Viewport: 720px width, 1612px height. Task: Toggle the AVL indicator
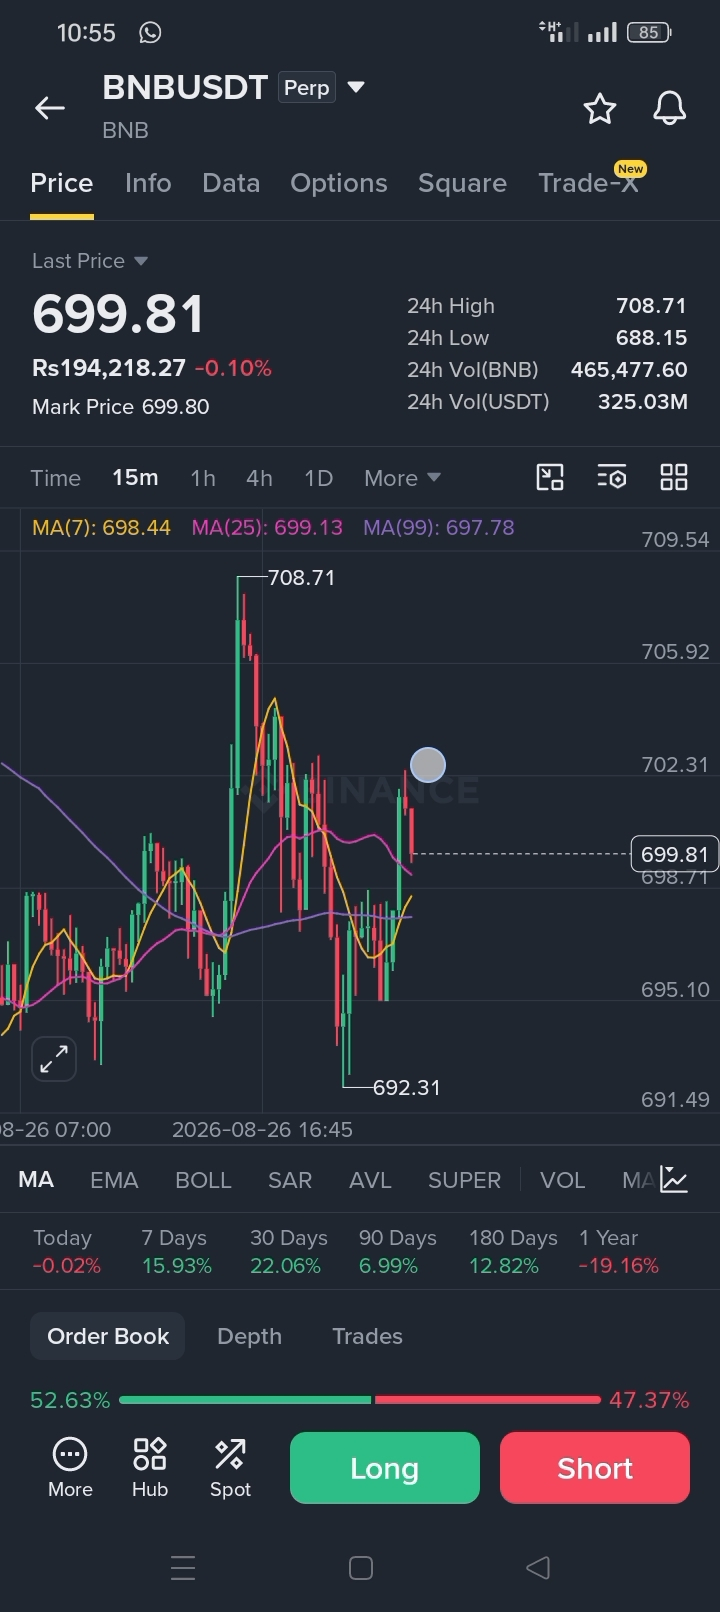pos(370,1180)
